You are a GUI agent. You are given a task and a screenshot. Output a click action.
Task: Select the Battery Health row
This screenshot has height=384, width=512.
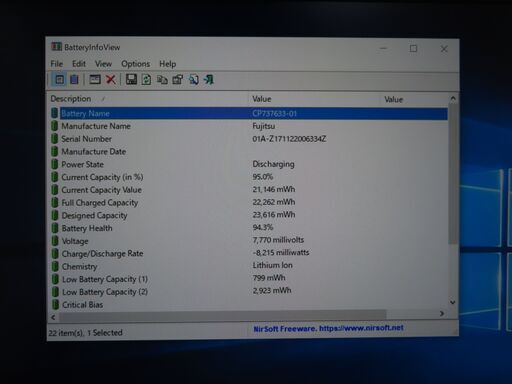249,228
